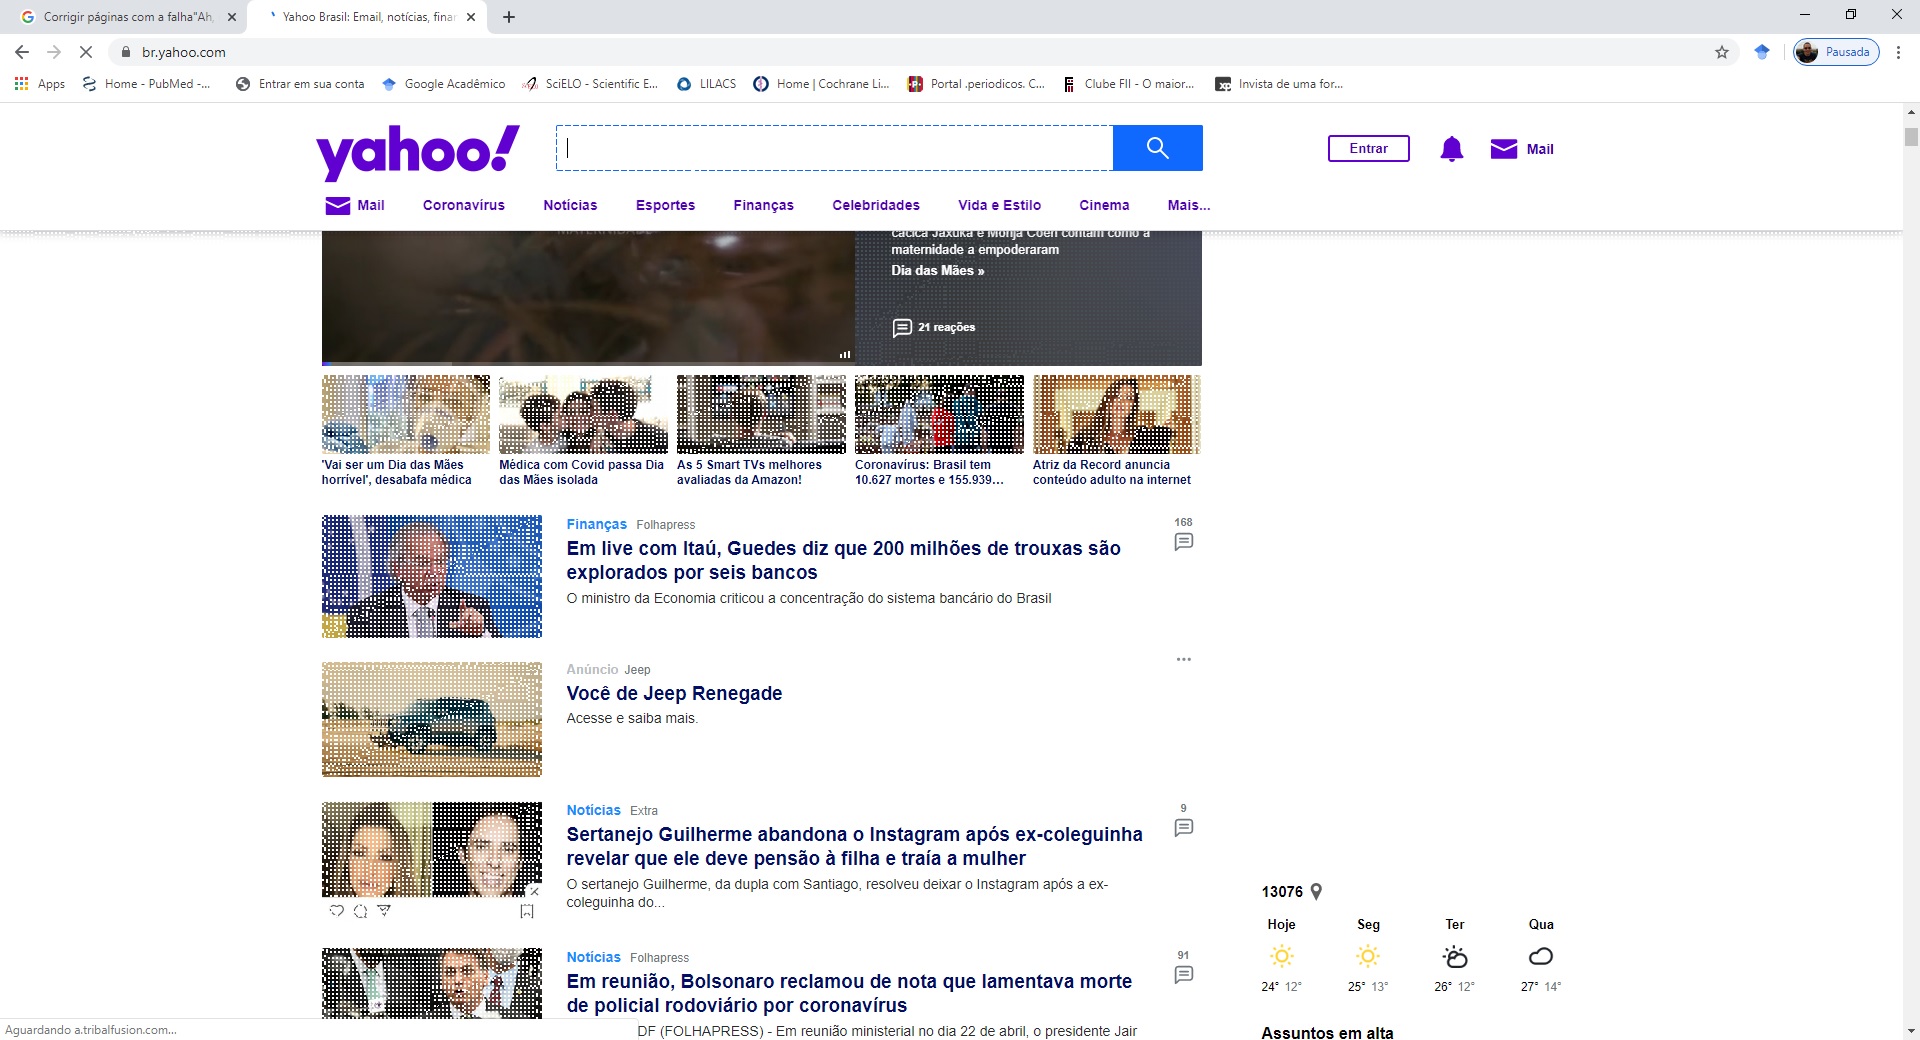
Task: Open the Apps bookmarks shortcut
Action: point(40,84)
